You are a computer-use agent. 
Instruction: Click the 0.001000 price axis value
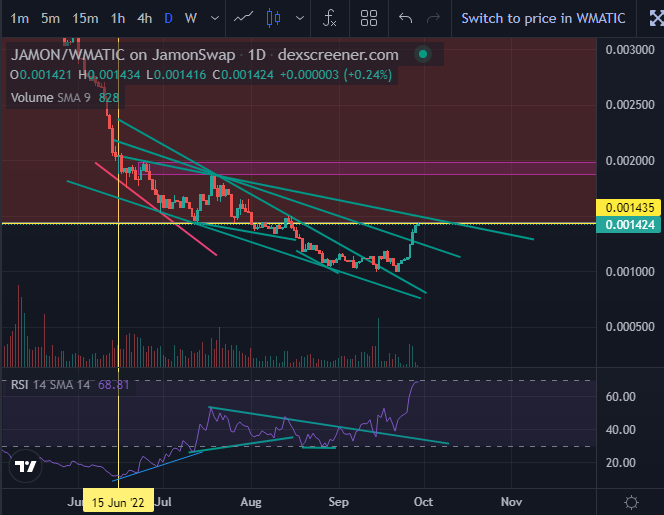[x=630, y=271]
